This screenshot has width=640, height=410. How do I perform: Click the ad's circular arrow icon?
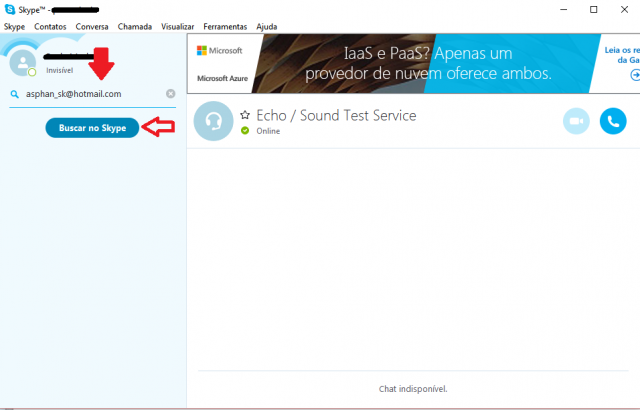click(635, 75)
